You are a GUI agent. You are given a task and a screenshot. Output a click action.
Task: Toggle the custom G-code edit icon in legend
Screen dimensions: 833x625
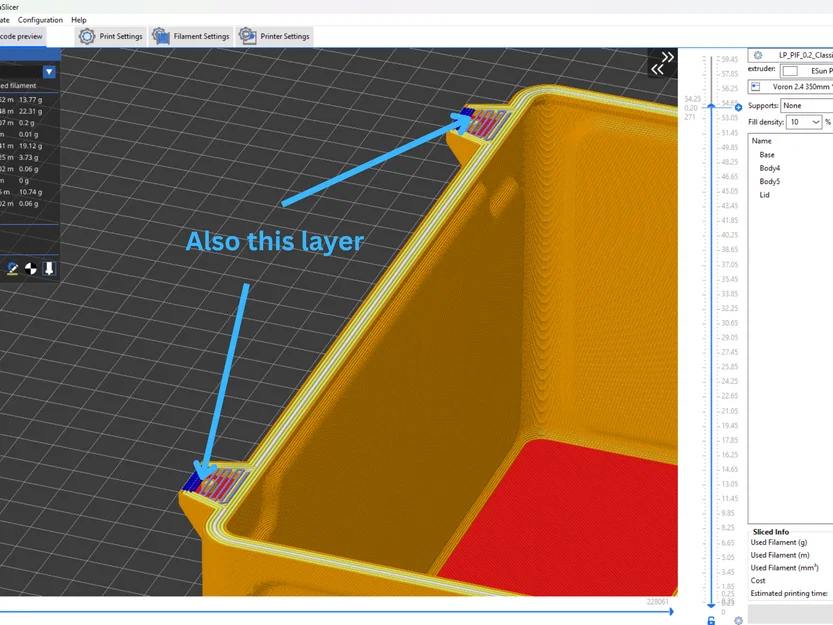click(12, 269)
